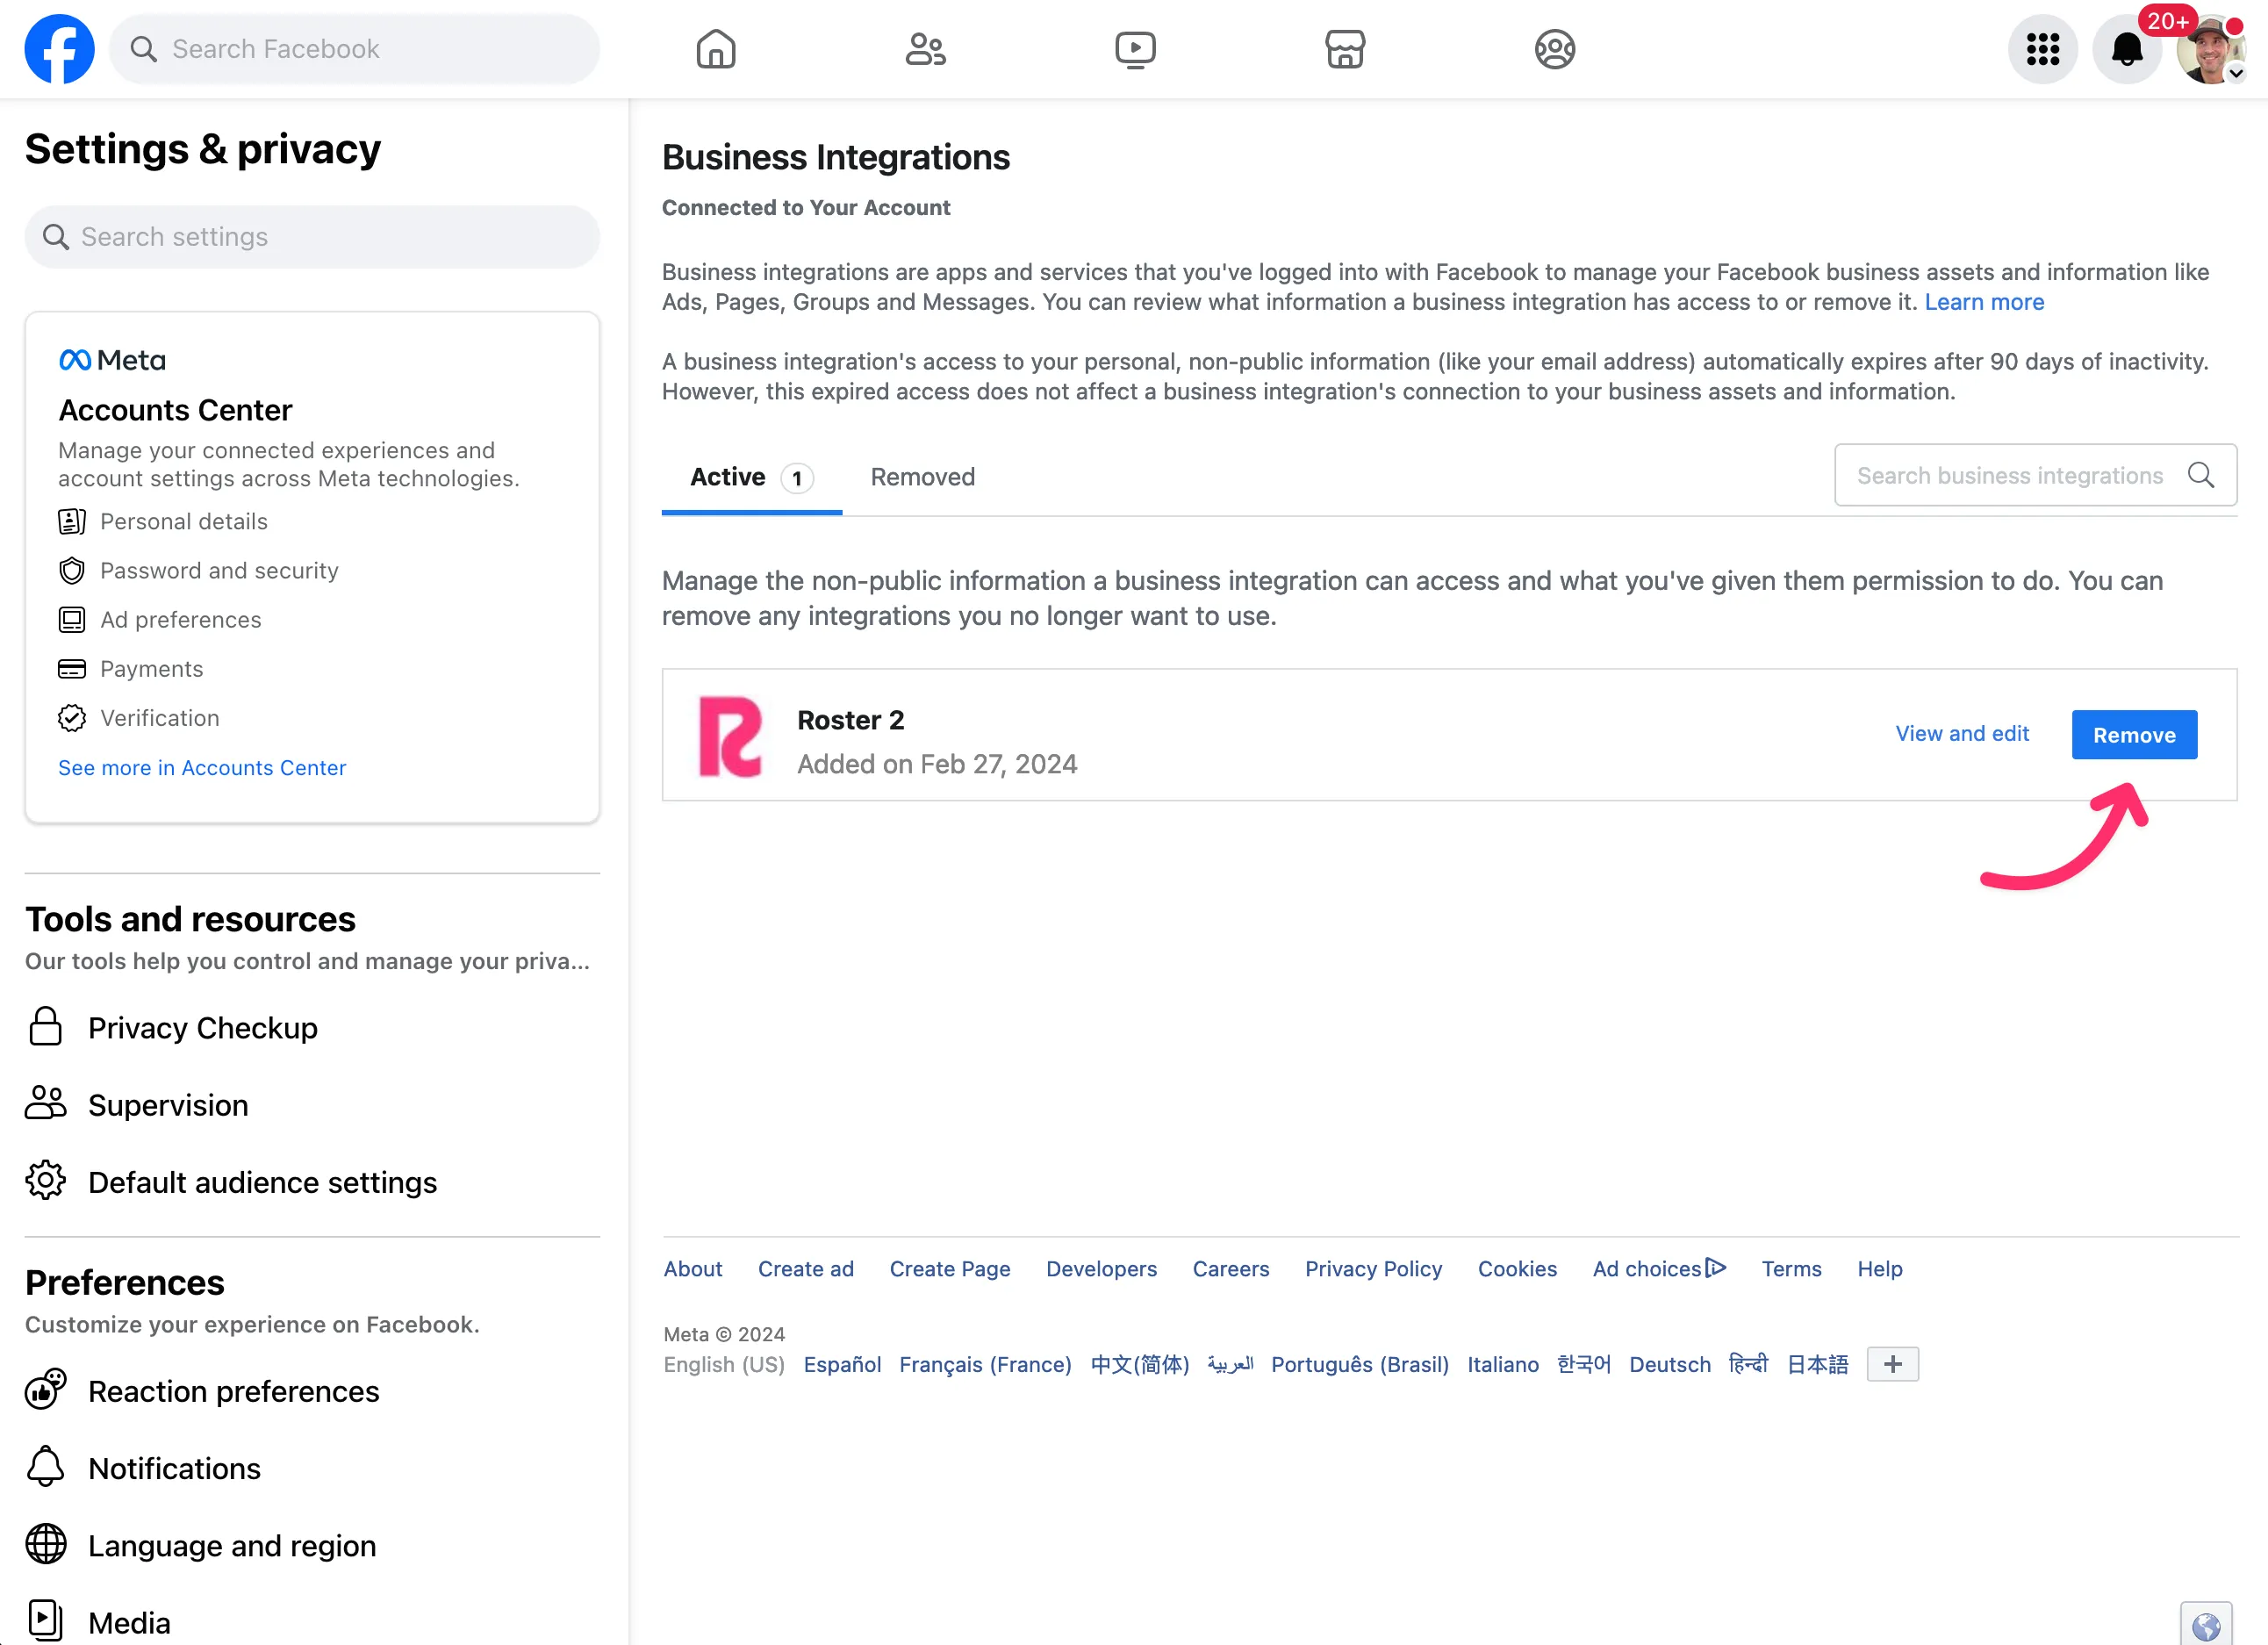Open the grid menu icon
This screenshot has width=2268, height=1645.
2042,49
